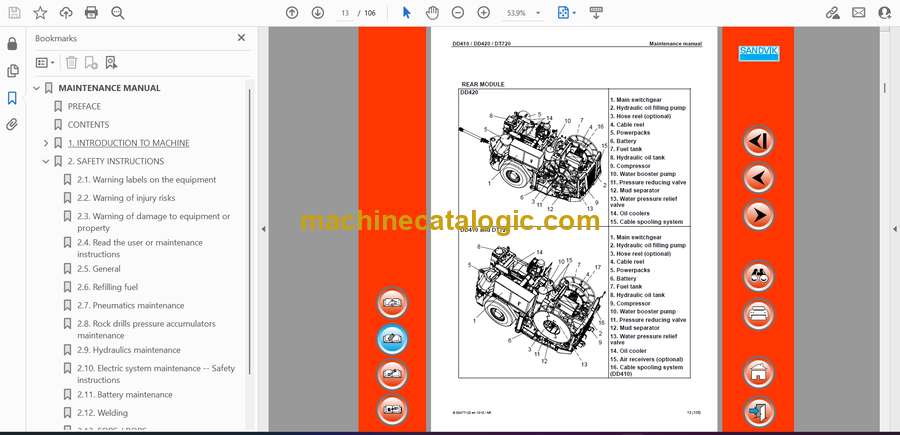Edit the current page number field
900x435 pixels.
[x=345, y=13]
